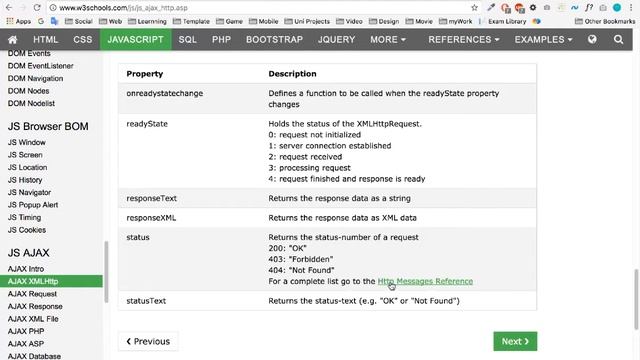Open AJAX Request in the sidebar
This screenshot has width=640, height=360.
(x=32, y=294)
